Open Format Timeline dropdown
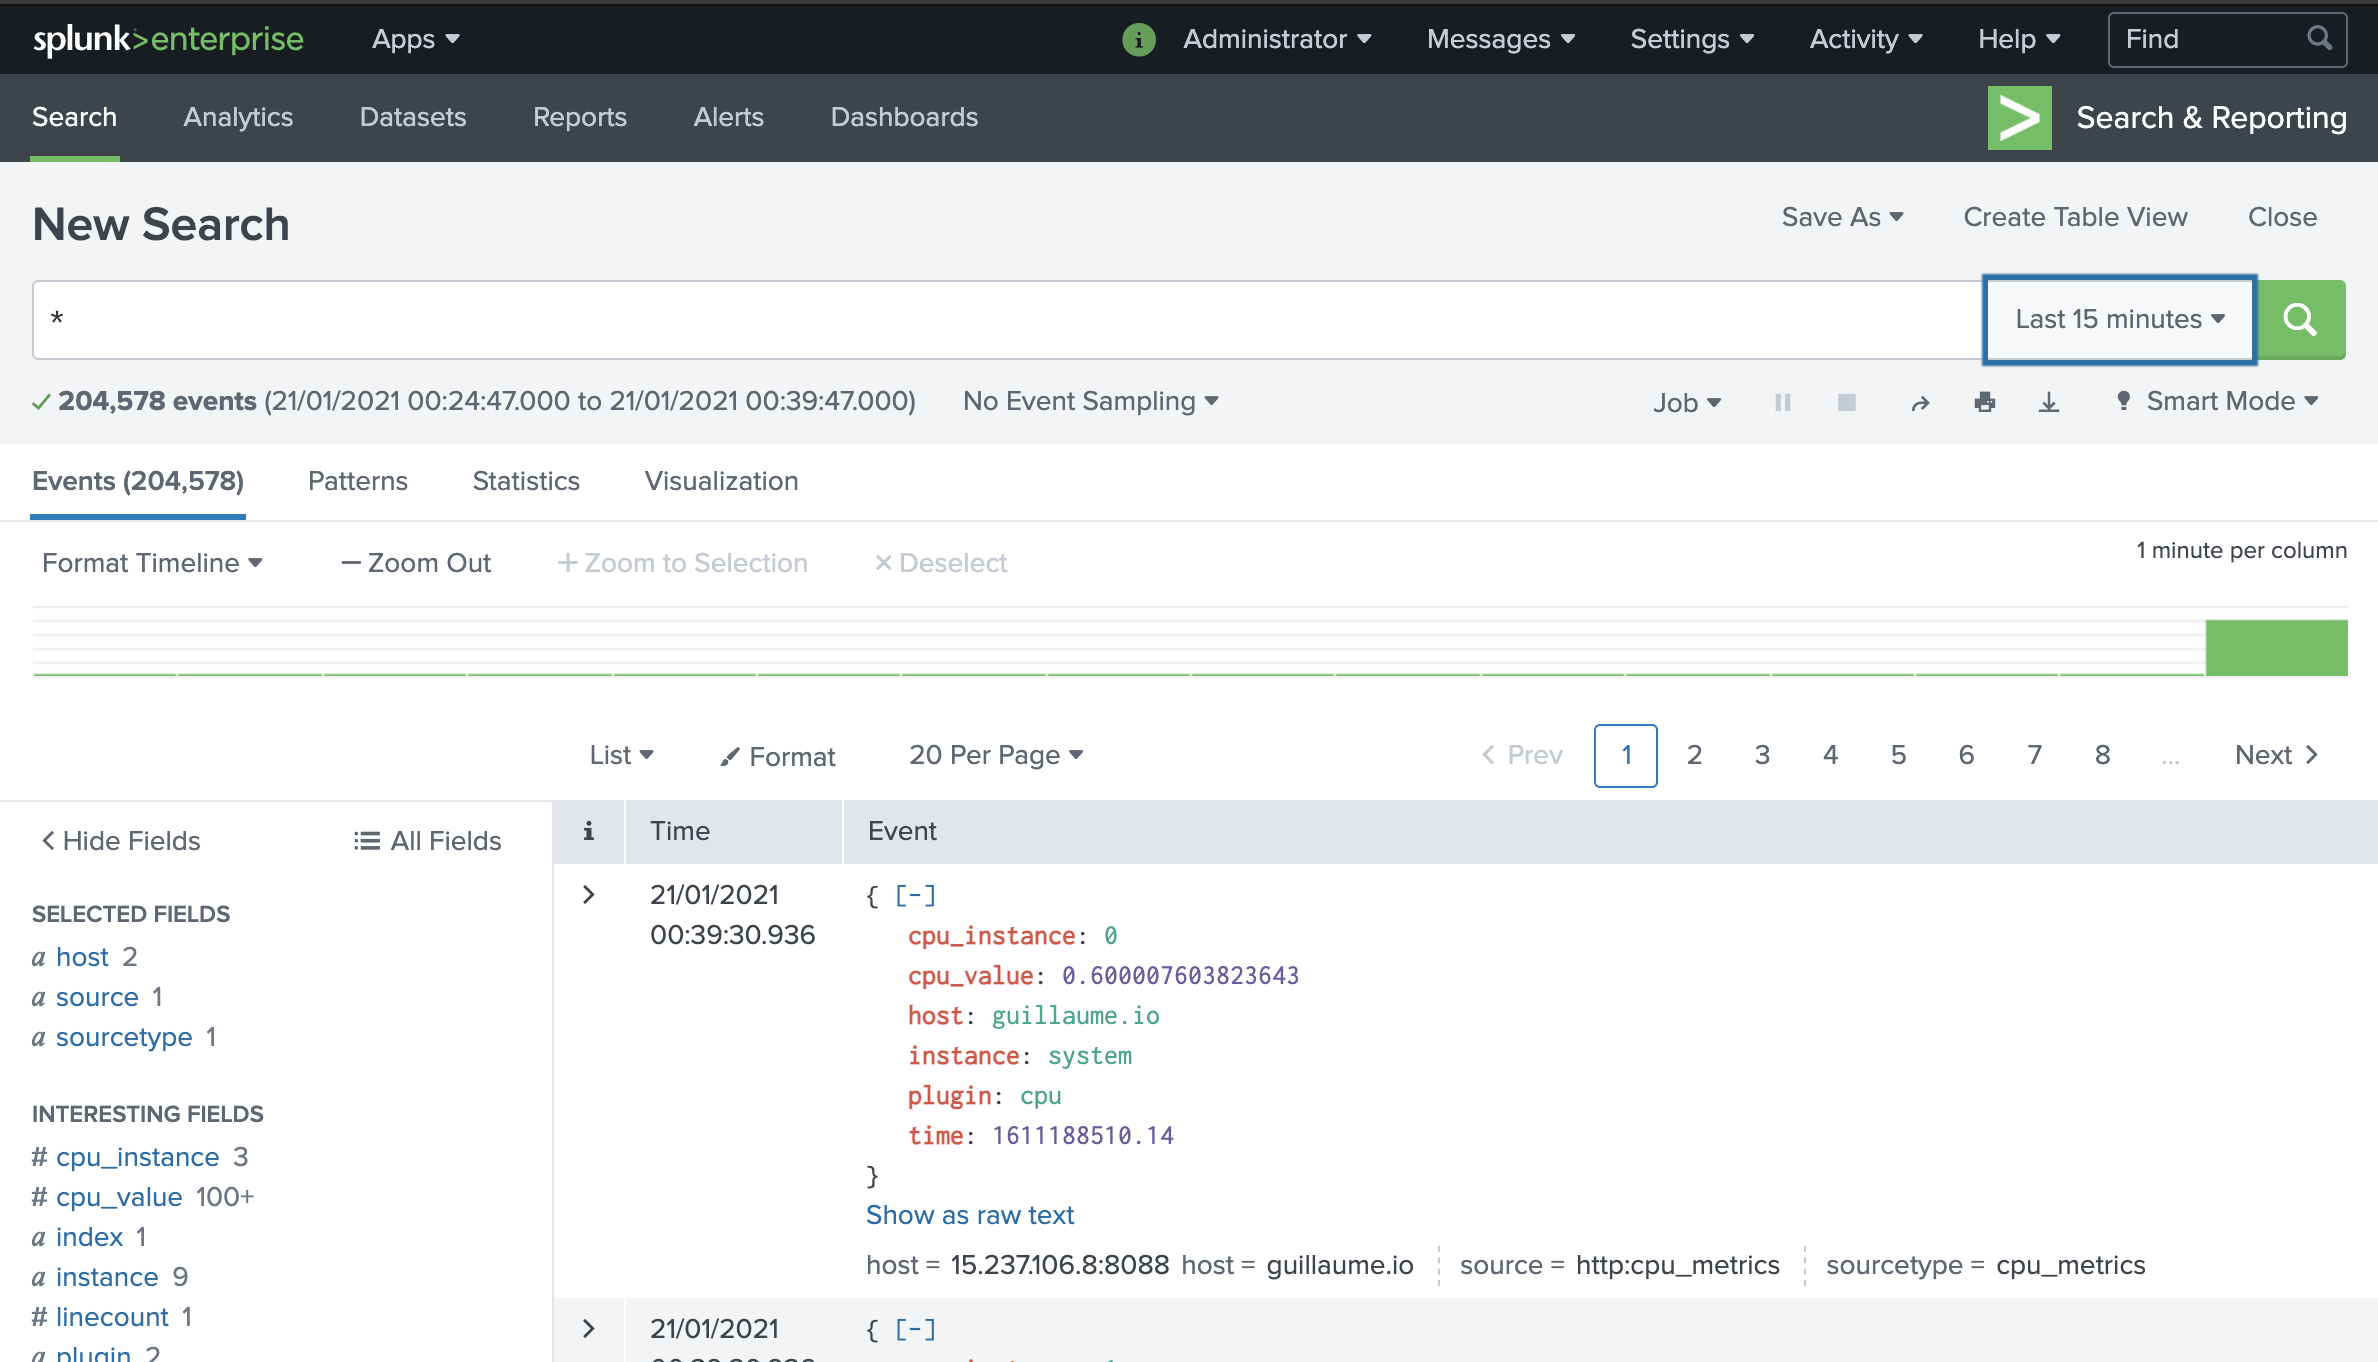The width and height of the screenshot is (2378, 1362). (x=152, y=563)
